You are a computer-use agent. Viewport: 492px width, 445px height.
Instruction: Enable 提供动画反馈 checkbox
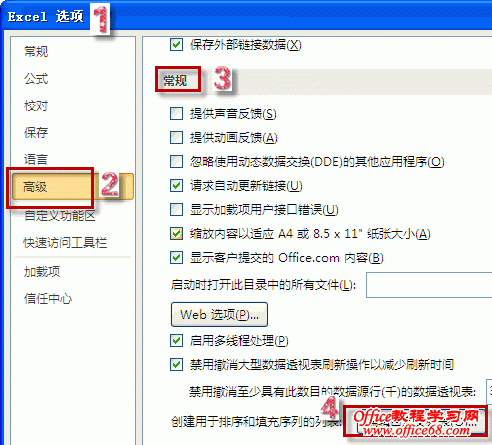click(x=176, y=137)
